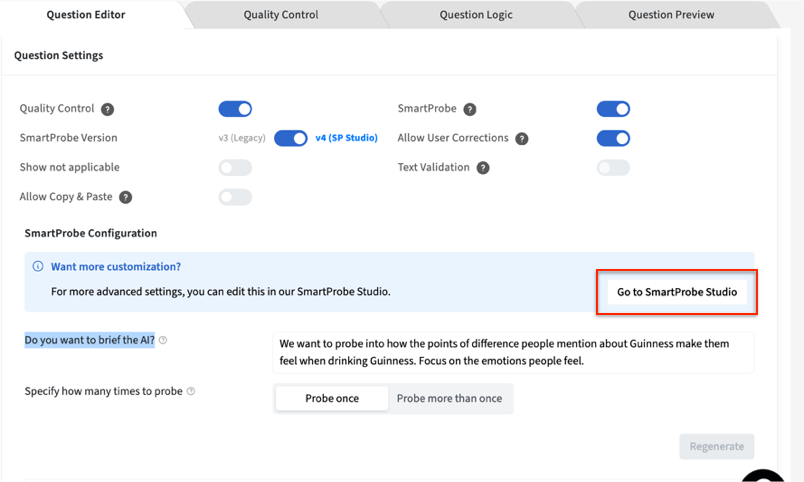Turn off the SmartProbe toggle
Viewport: 804px width, 482px height.
coord(613,109)
